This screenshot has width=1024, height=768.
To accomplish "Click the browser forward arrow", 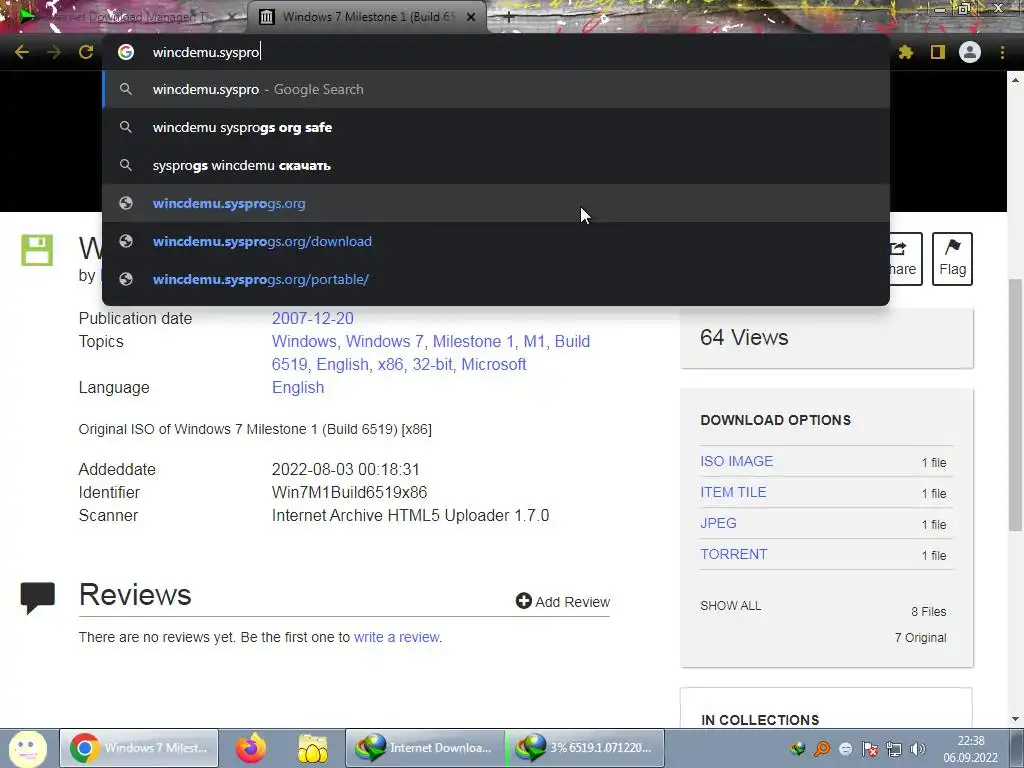I will click(54, 52).
